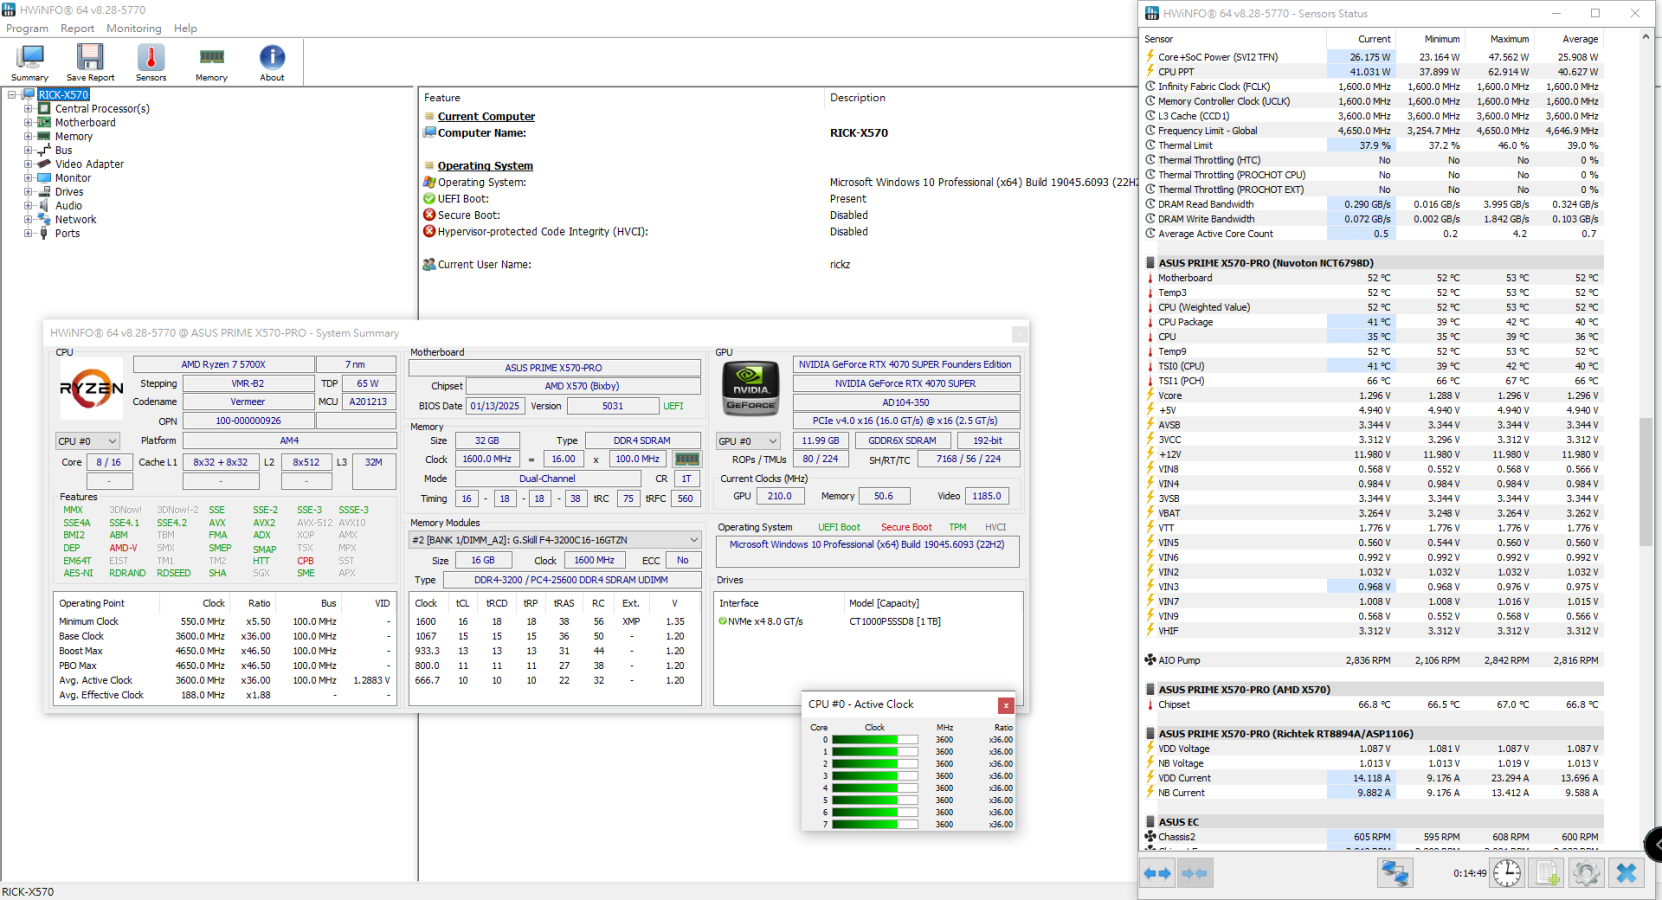The width and height of the screenshot is (1662, 900).
Task: Click the remote computers network icon
Action: [1394, 873]
